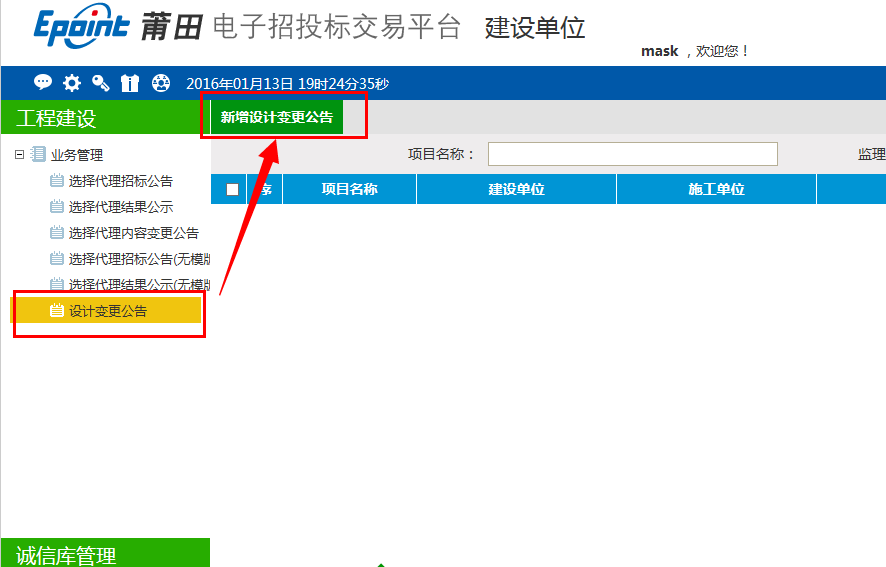Click the icon beside 选择代理结果公示

pyautogui.click(x=57, y=206)
